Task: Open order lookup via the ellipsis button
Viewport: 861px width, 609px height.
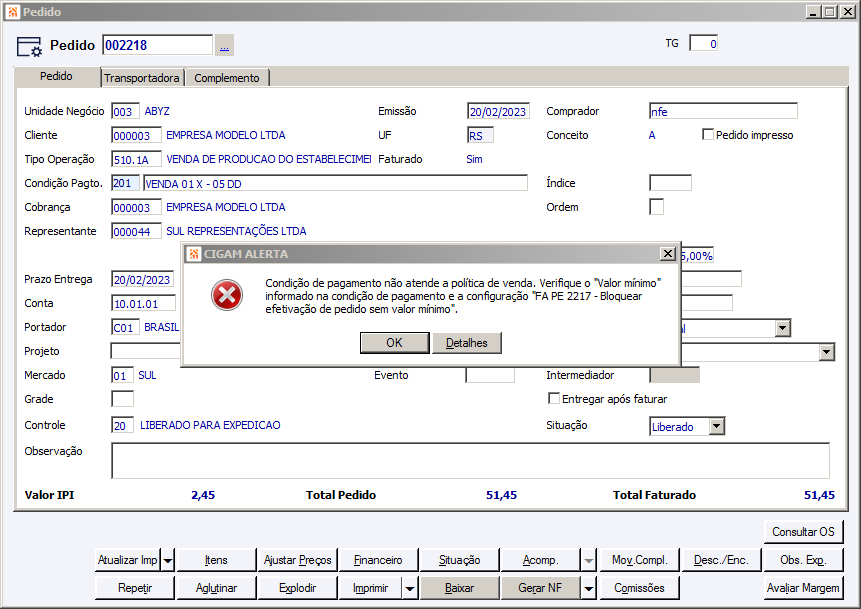Action: click(224, 45)
